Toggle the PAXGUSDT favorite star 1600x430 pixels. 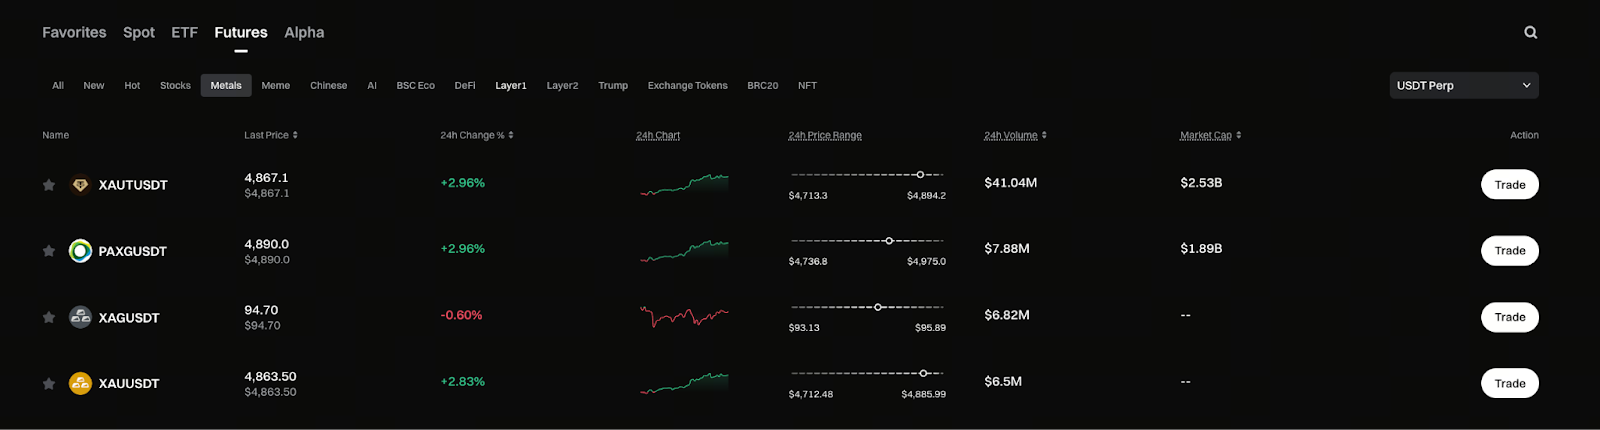48,251
